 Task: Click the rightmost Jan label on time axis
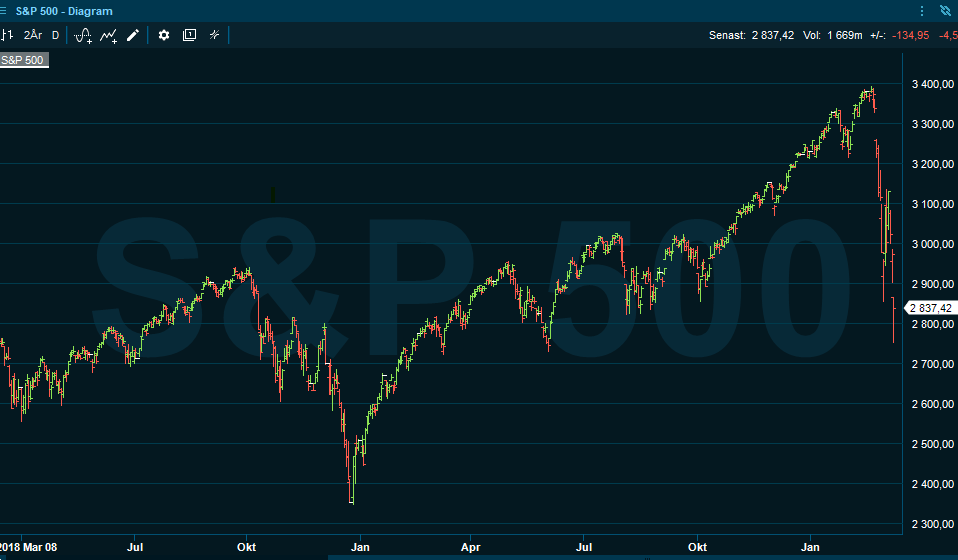coord(810,547)
